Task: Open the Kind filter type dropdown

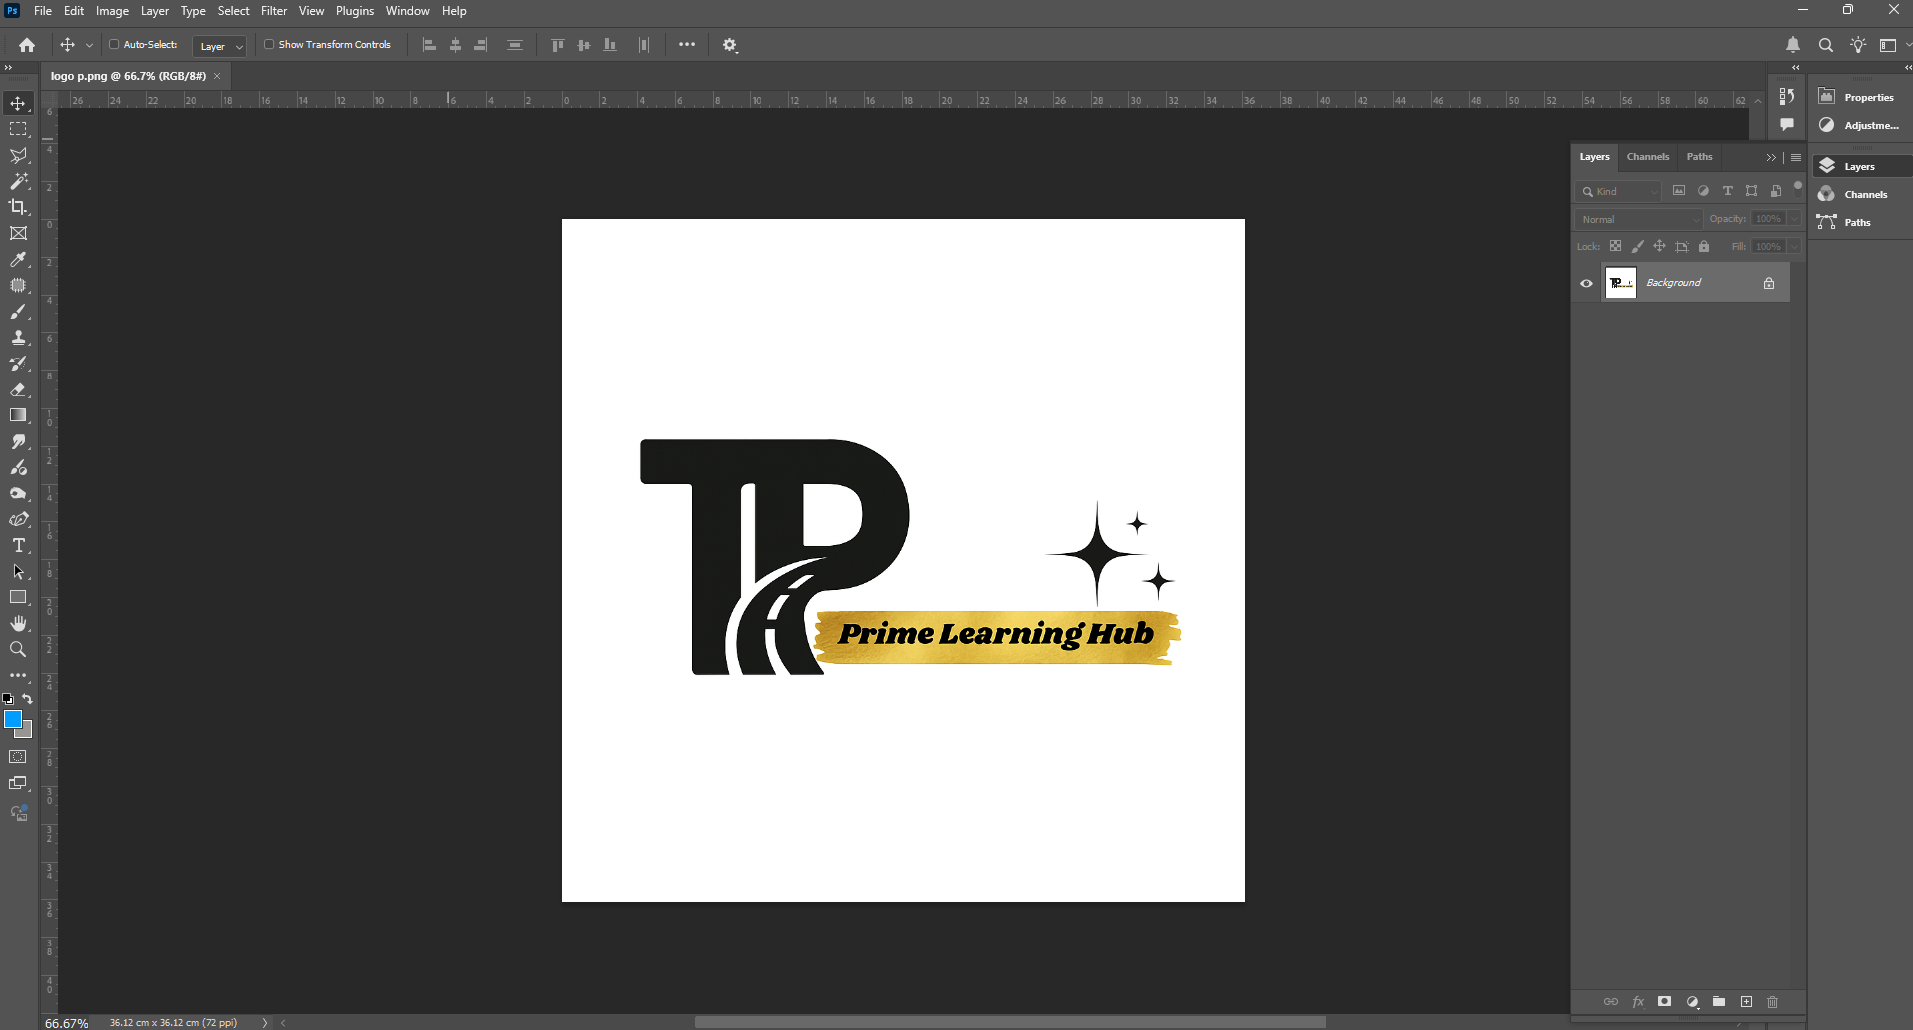Action: pyautogui.click(x=1618, y=191)
